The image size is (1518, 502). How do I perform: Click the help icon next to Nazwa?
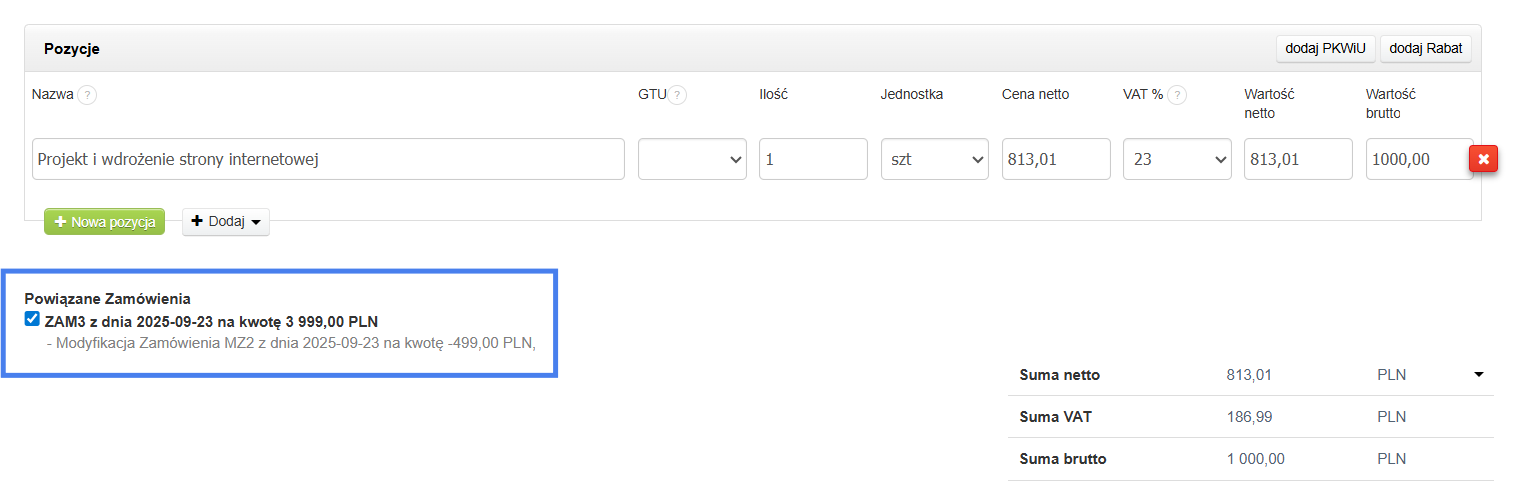88,96
